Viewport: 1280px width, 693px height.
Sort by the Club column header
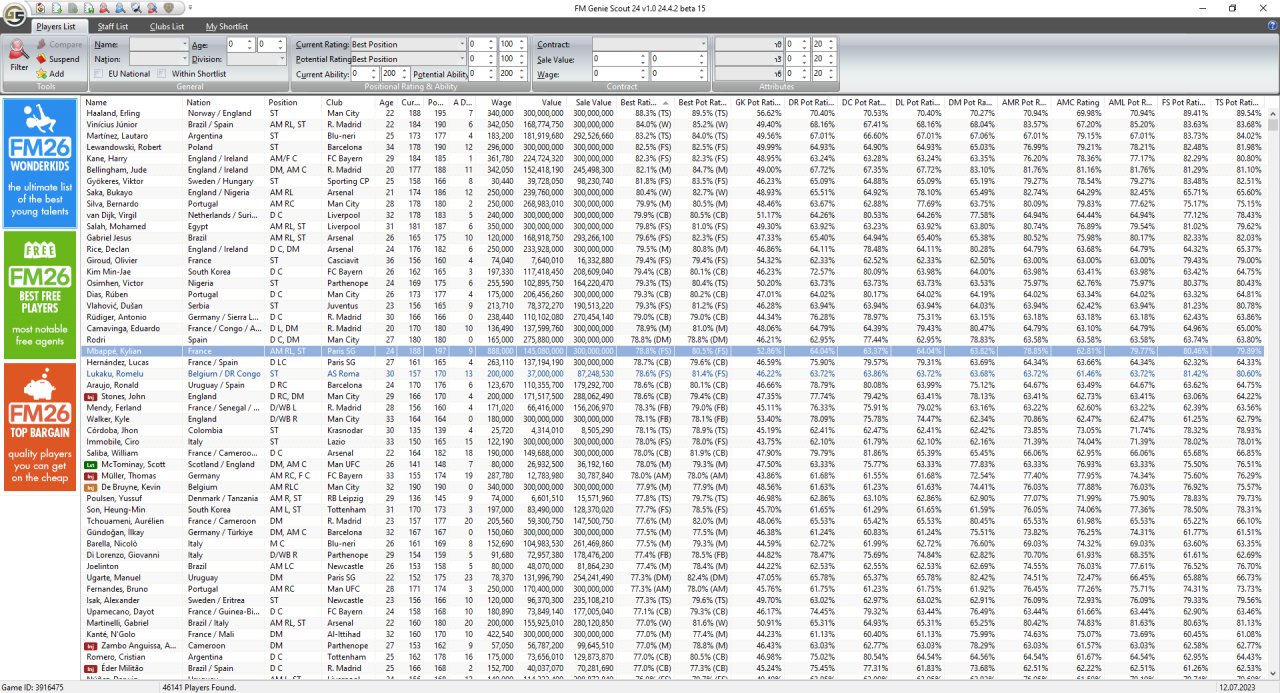351,102
